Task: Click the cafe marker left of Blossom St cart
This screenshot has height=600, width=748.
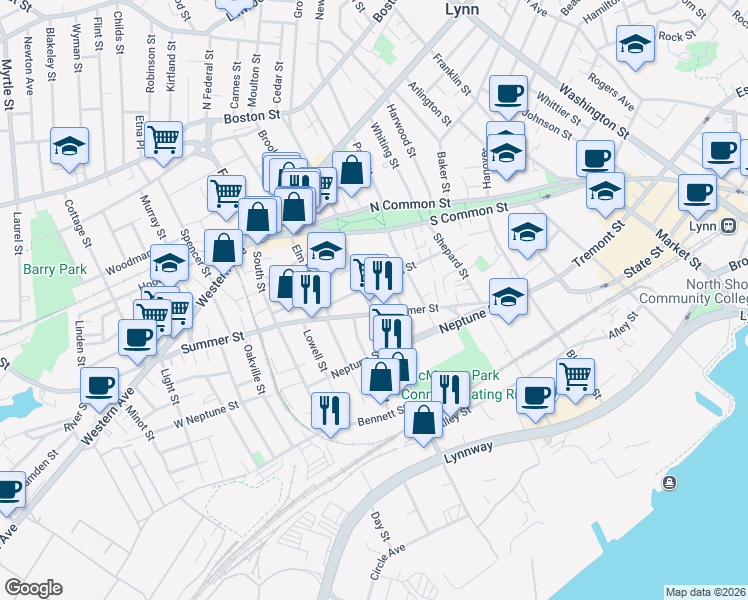Action: (535, 400)
